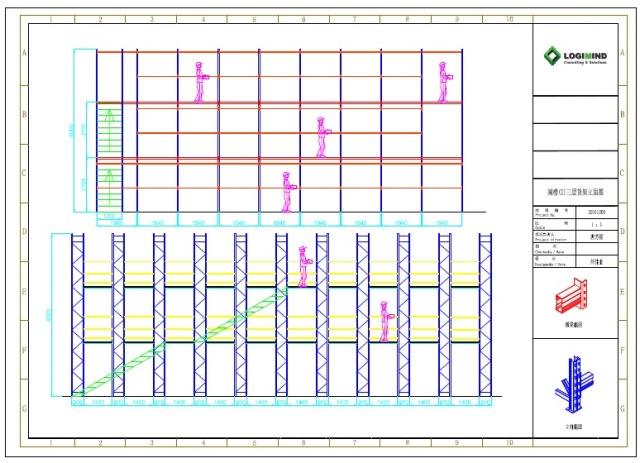Select the project director name value
Viewport: 640px width, 463px height.
point(597,237)
